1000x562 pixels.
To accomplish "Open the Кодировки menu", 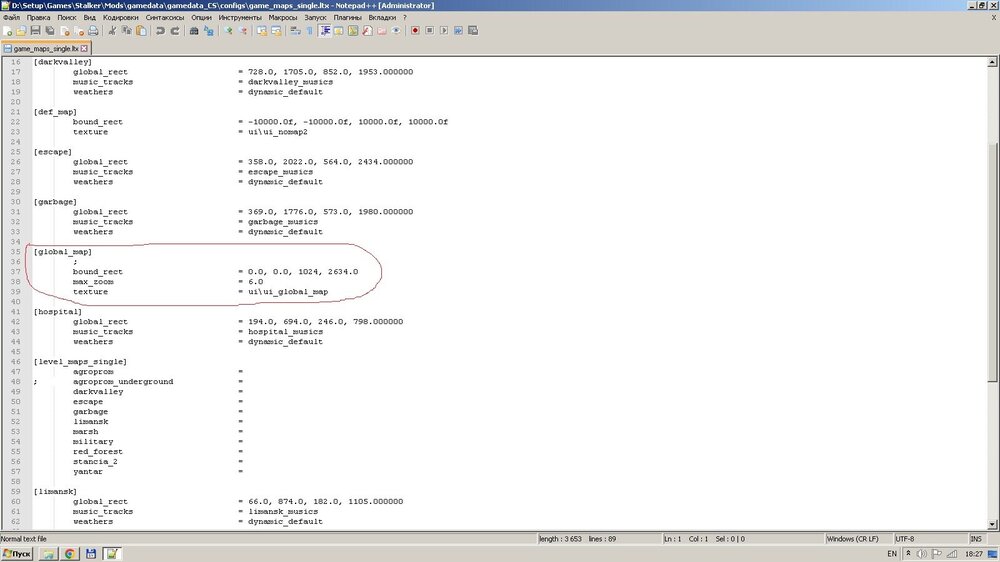I will tap(121, 17).
